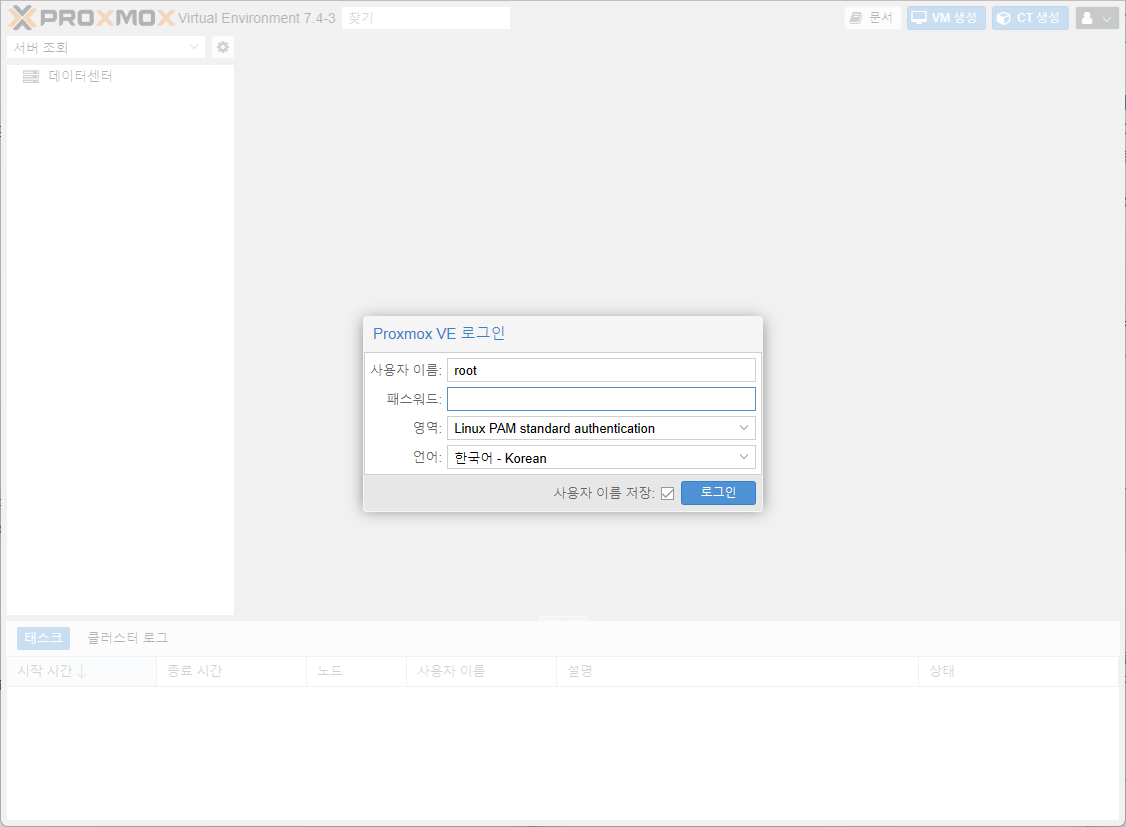Viewport: 1126px width, 827px height.
Task: Click the 사용자 이름 column header
Action: [x=481, y=671]
